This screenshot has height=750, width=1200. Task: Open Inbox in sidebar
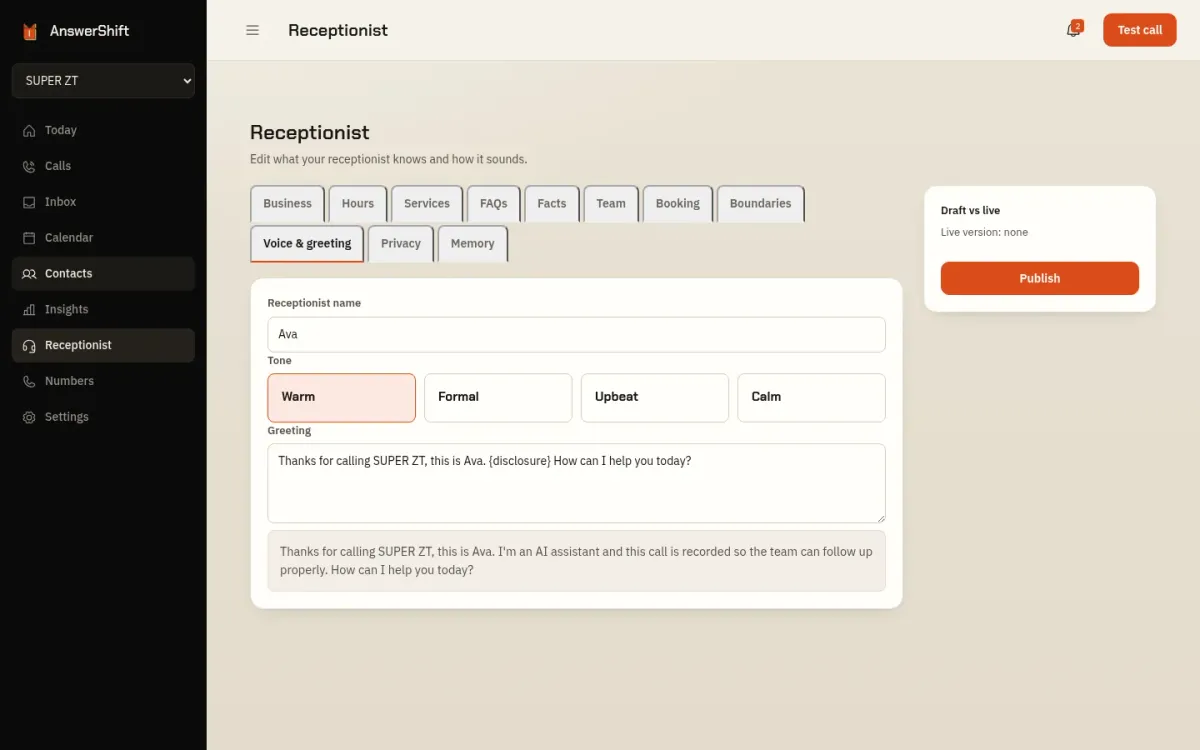click(x=103, y=202)
